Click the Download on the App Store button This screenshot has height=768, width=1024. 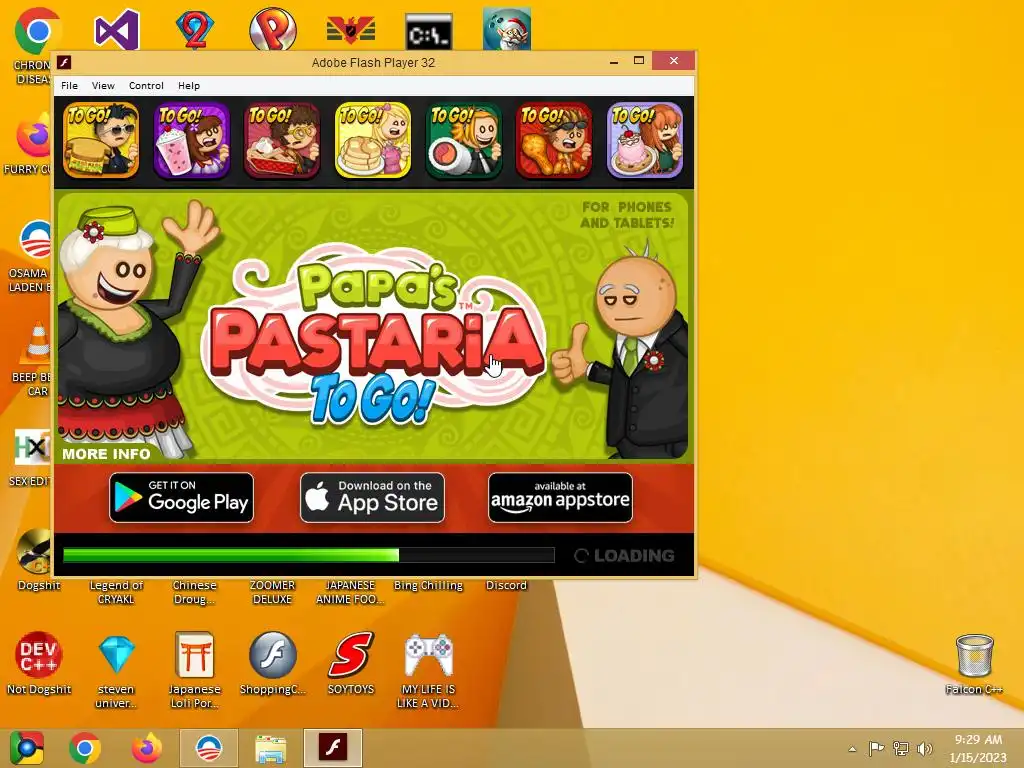(372, 498)
